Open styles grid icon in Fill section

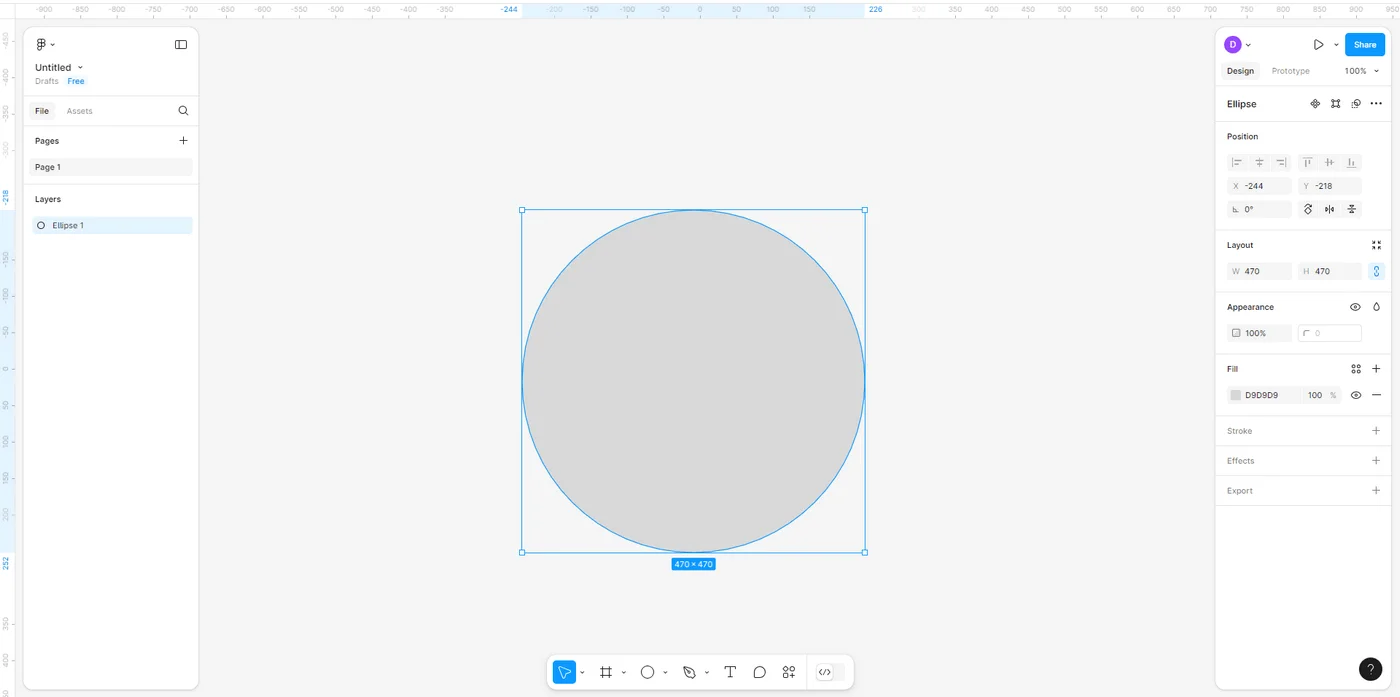(x=1356, y=369)
